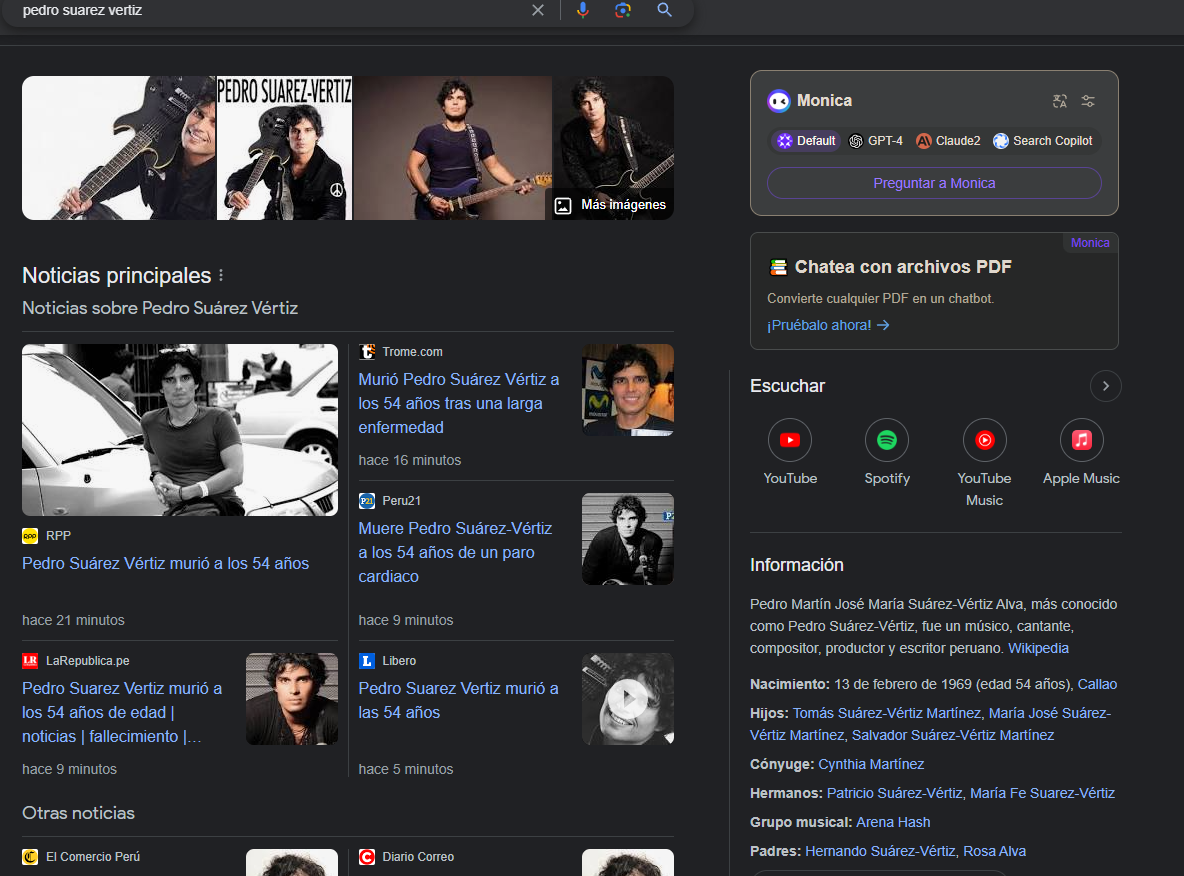Click the Diario Correo source icon
The width and height of the screenshot is (1184, 876).
coord(367,857)
